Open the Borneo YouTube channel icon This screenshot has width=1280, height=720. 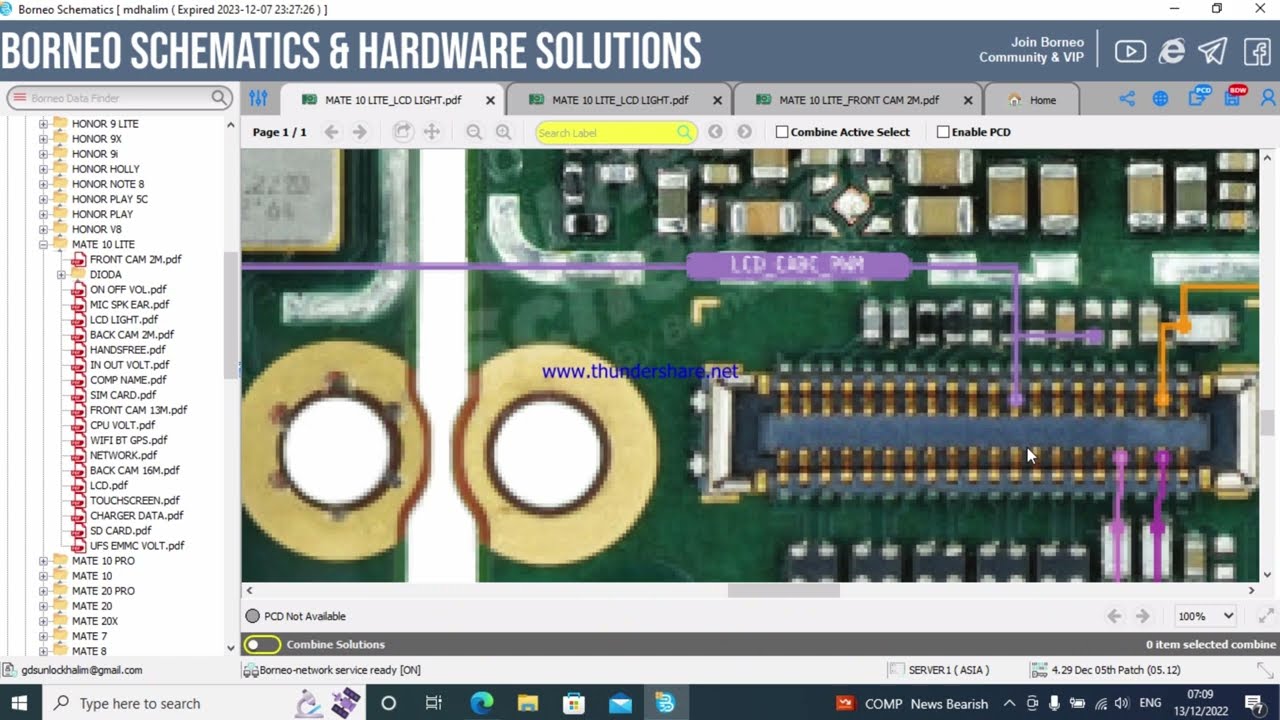pyautogui.click(x=1130, y=51)
